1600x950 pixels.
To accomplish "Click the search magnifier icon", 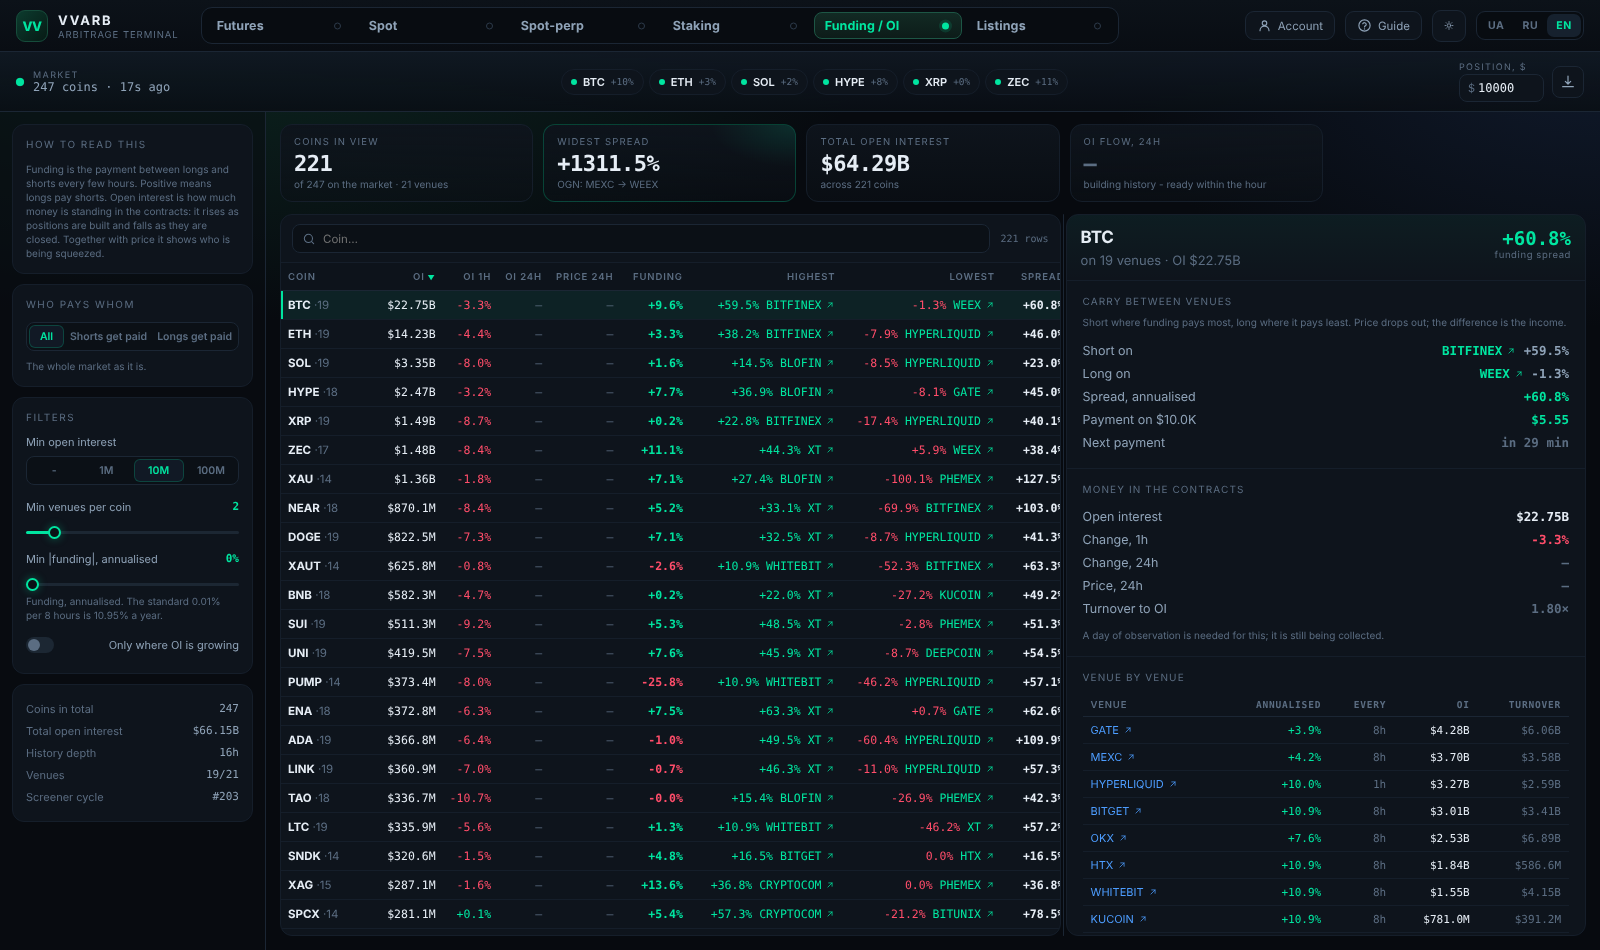I will 310,239.
